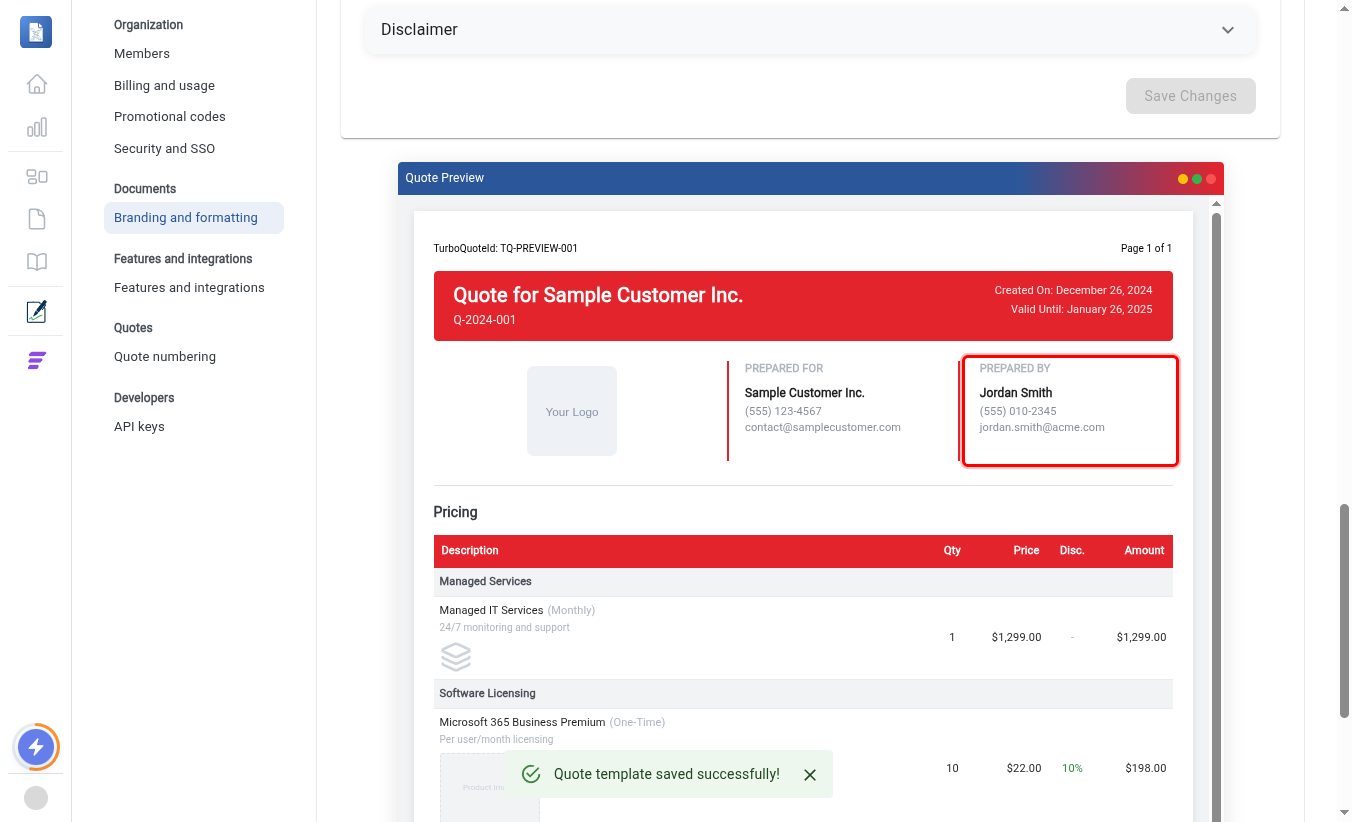This screenshot has width=1352, height=822.
Task: Click 'contact@samplecustomer.com' text
Action: pos(823,427)
